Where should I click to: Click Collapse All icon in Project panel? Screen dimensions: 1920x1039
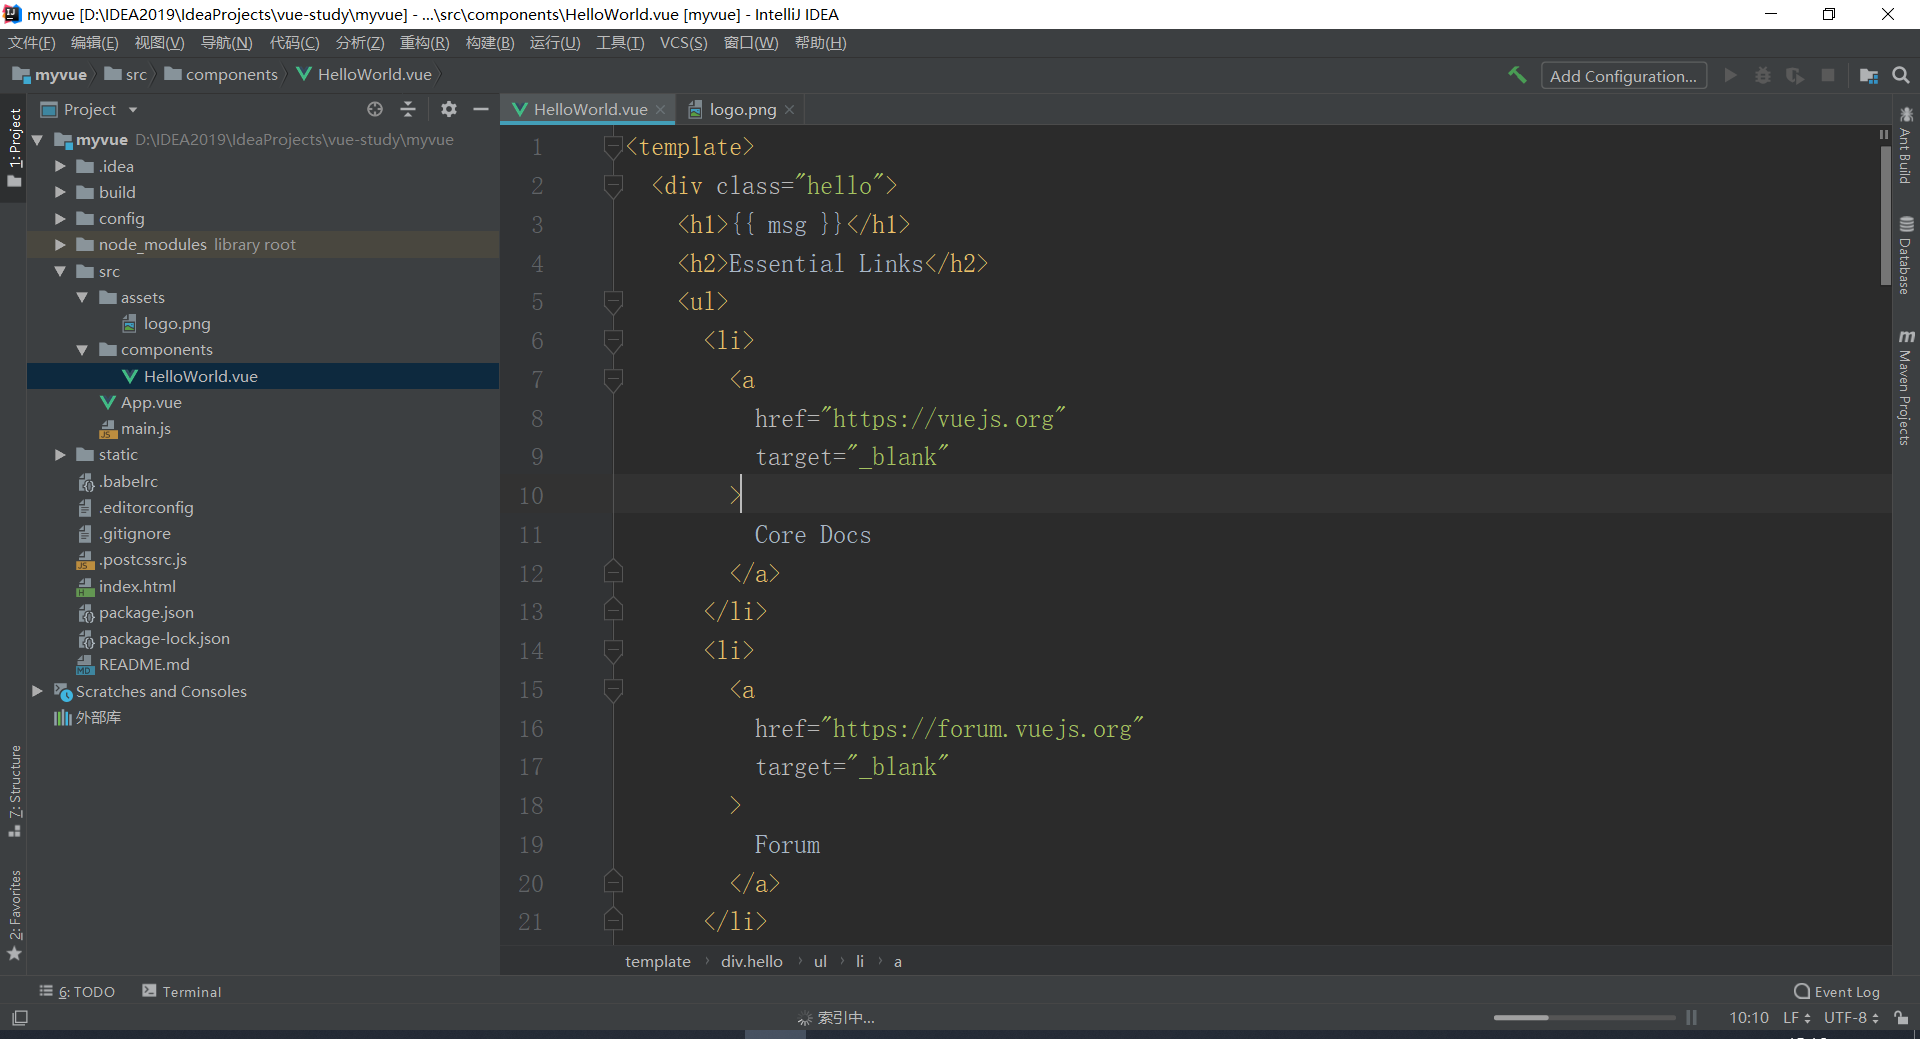(408, 109)
